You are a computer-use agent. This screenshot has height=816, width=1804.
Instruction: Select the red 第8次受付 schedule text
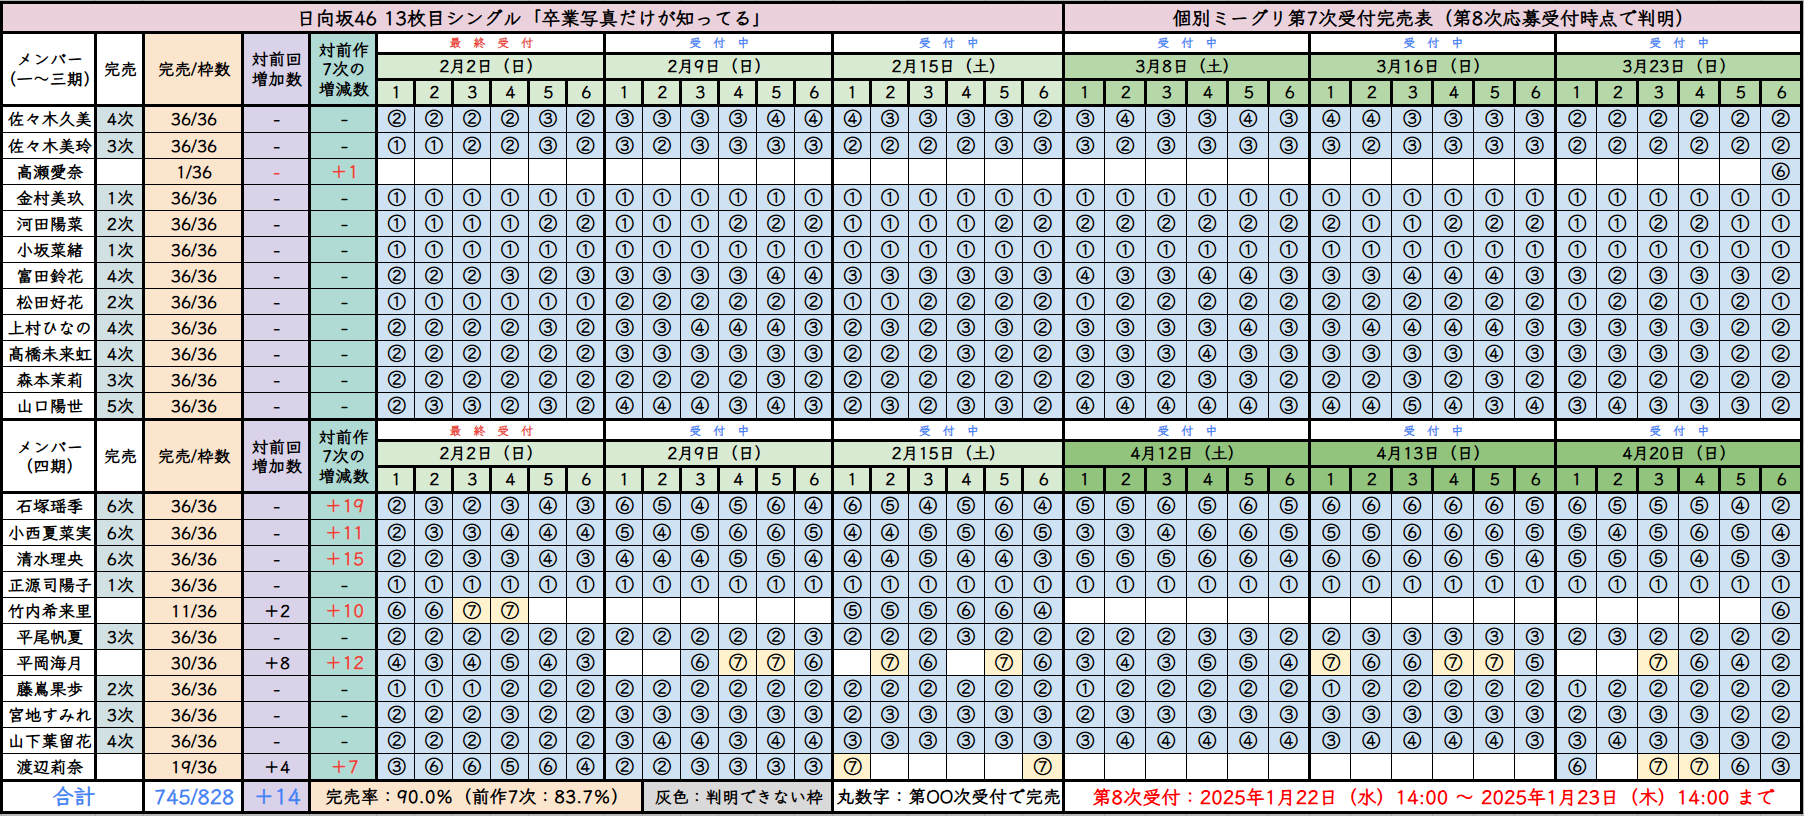coord(1433,797)
